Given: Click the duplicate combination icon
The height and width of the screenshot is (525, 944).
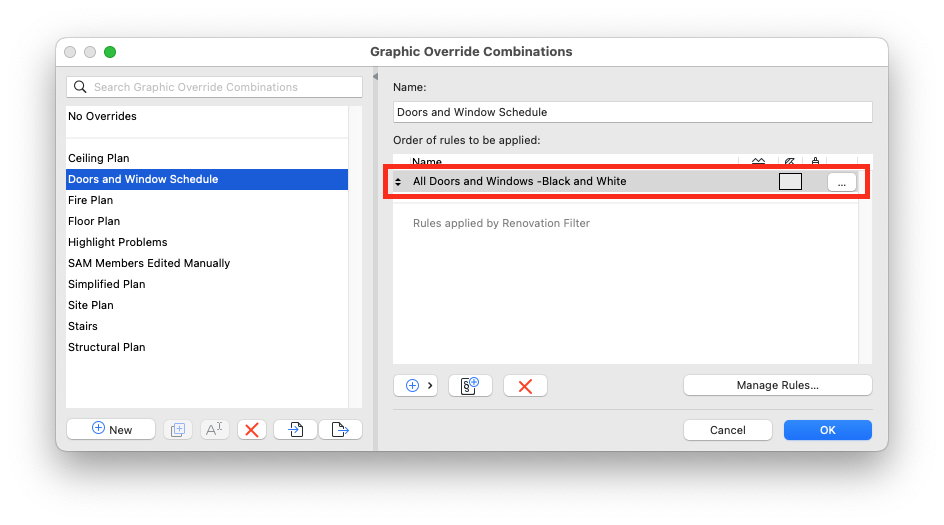Looking at the screenshot, I should (178, 430).
